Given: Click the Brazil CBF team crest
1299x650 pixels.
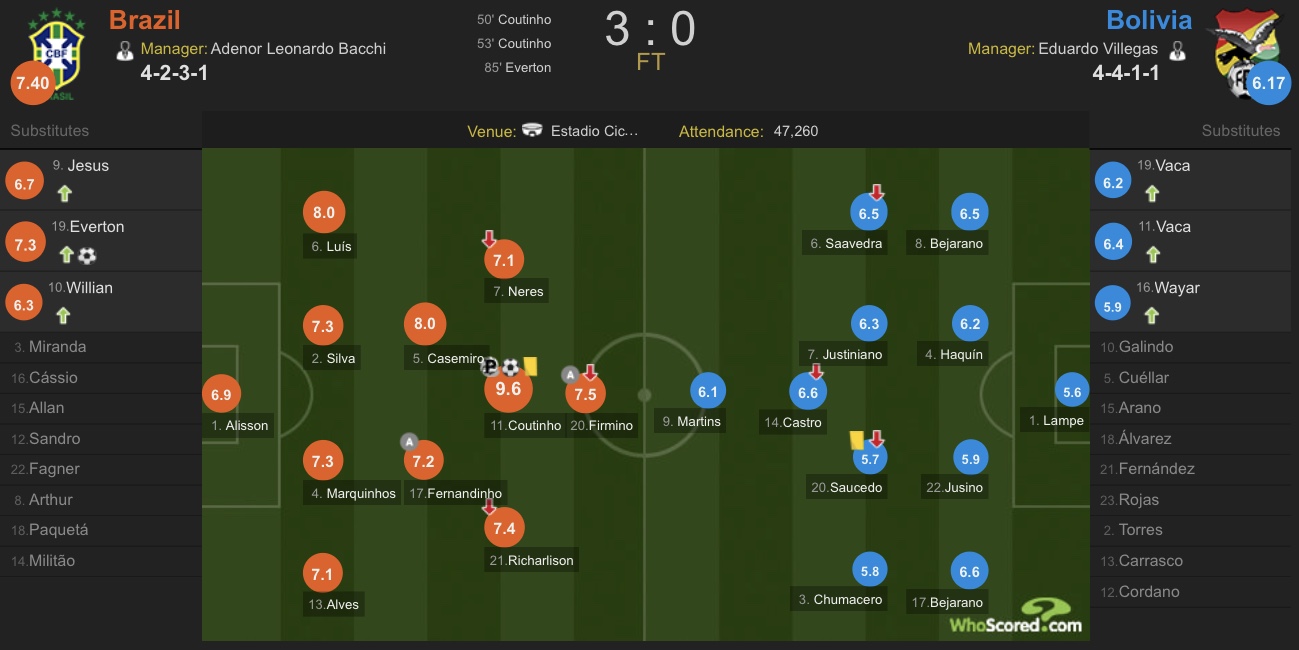Looking at the screenshot, I should click(x=57, y=52).
